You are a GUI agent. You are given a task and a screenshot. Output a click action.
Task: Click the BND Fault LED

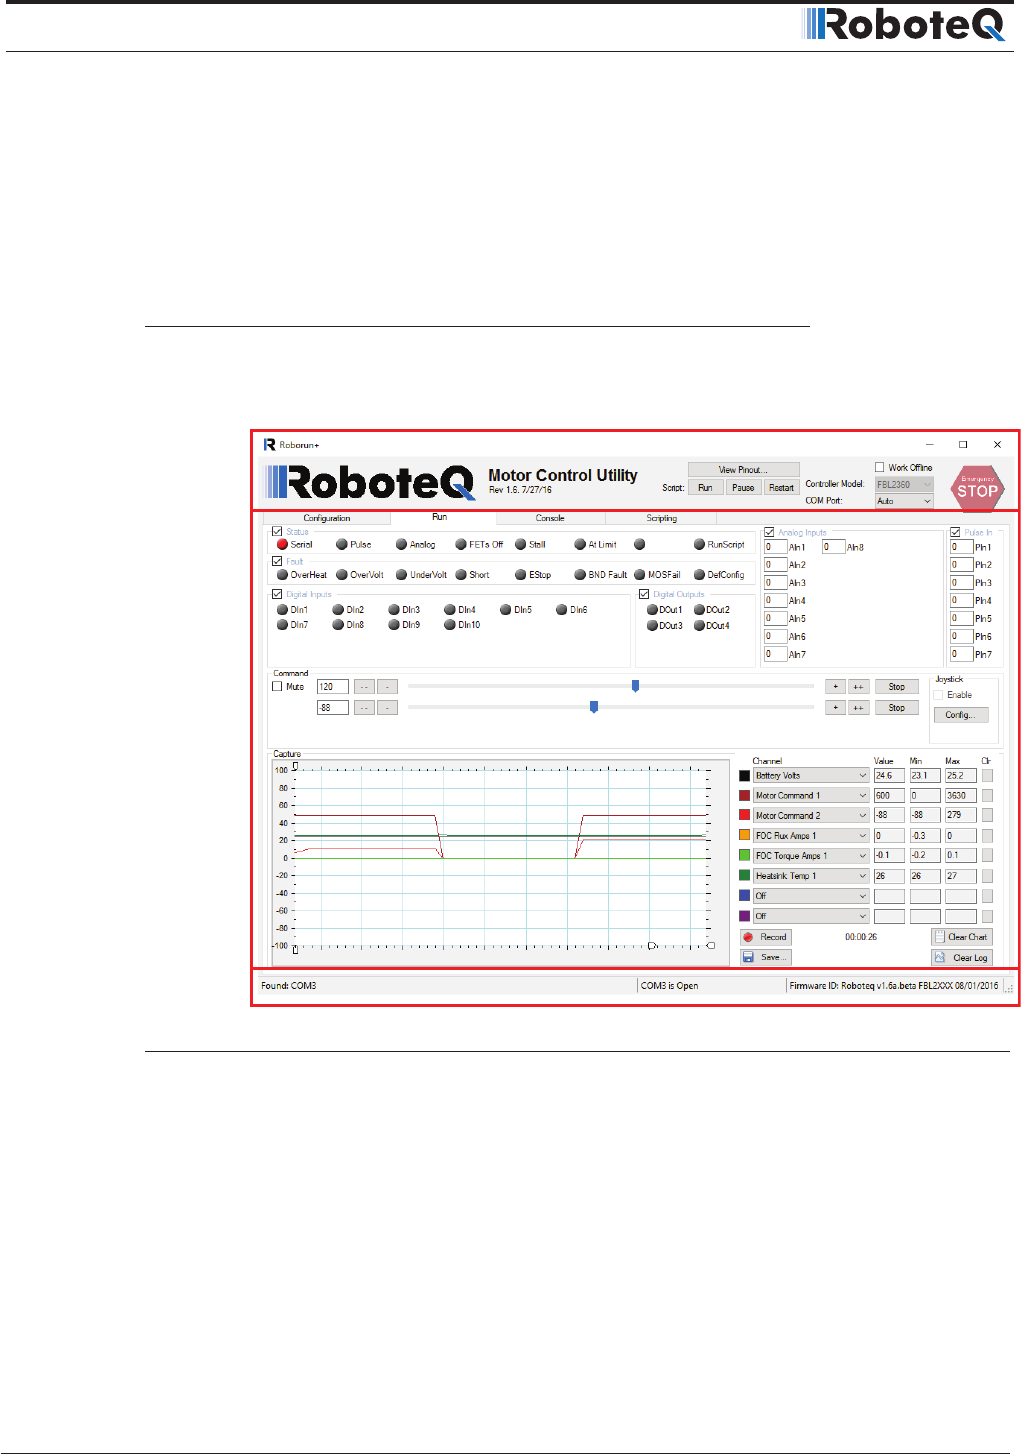(580, 575)
